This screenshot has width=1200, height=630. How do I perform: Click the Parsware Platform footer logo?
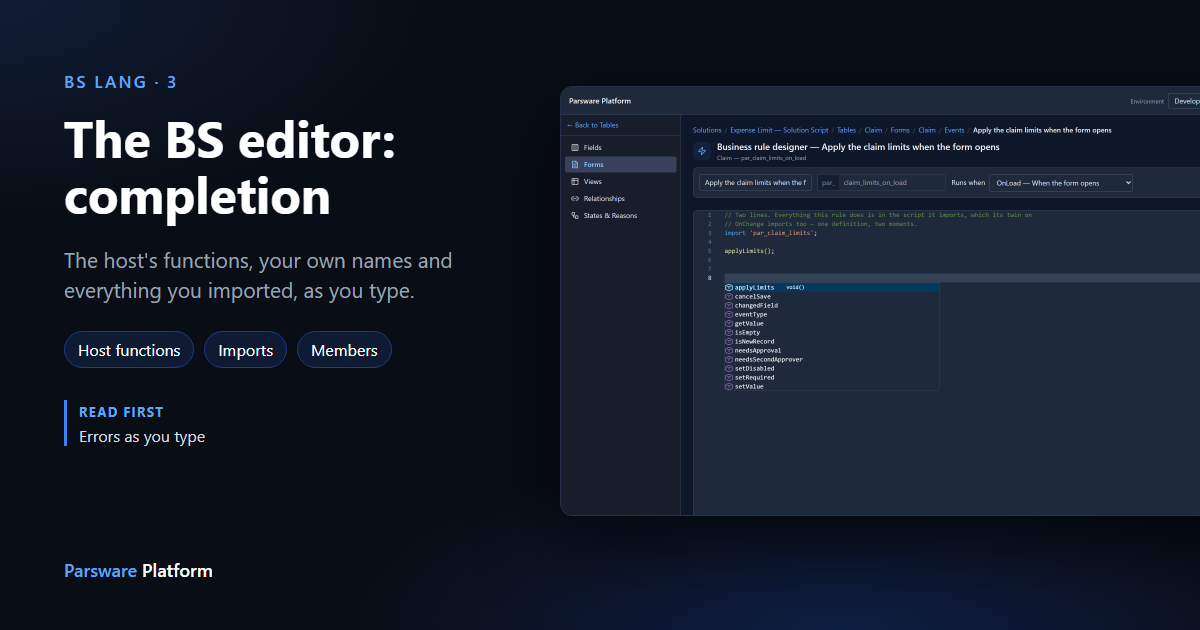point(138,571)
